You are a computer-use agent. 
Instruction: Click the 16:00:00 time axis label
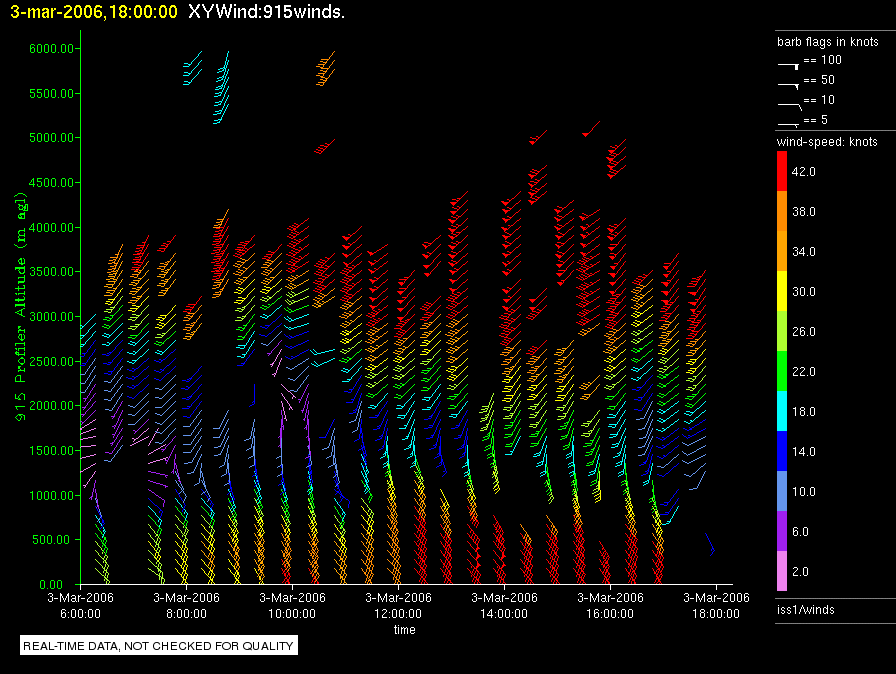610,613
